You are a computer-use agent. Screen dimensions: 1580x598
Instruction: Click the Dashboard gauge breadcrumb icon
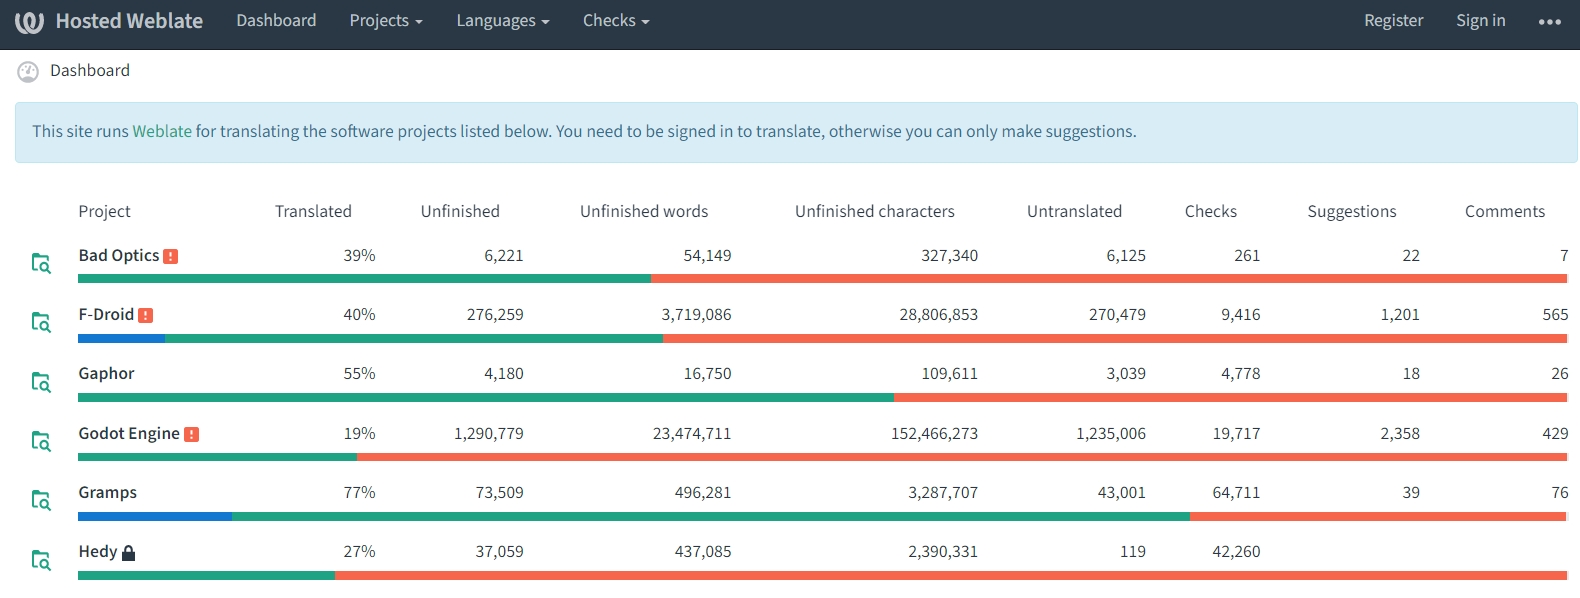point(28,71)
